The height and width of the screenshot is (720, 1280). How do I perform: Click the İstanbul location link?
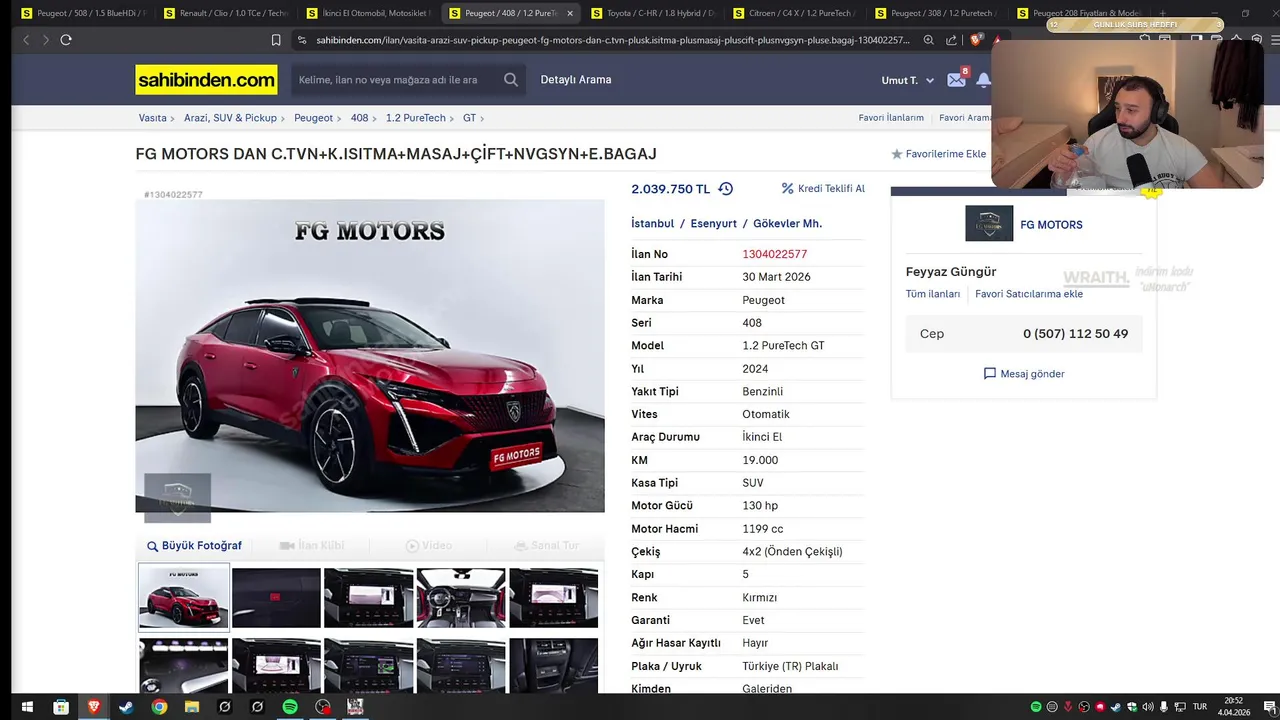(x=653, y=224)
